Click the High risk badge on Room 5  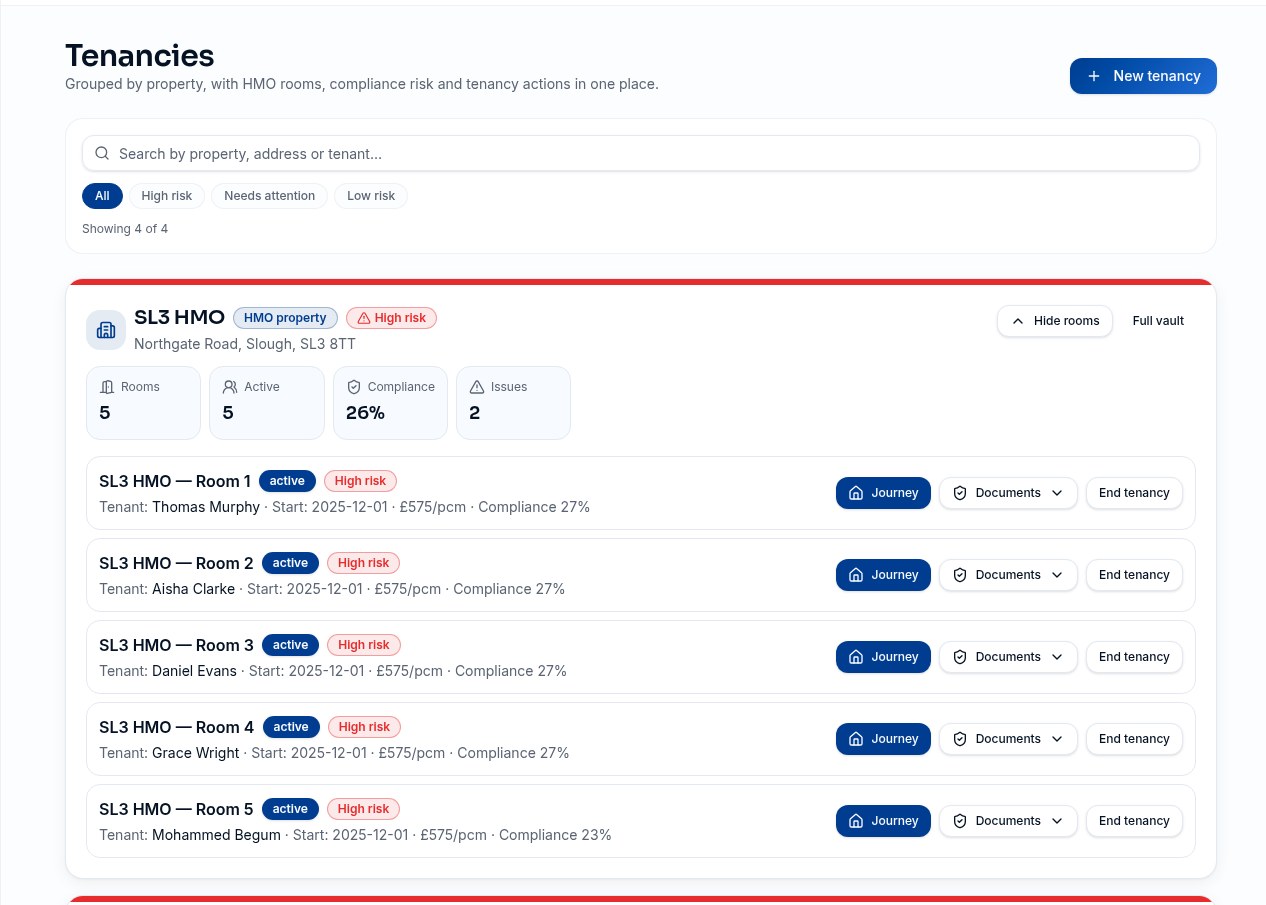click(x=363, y=809)
